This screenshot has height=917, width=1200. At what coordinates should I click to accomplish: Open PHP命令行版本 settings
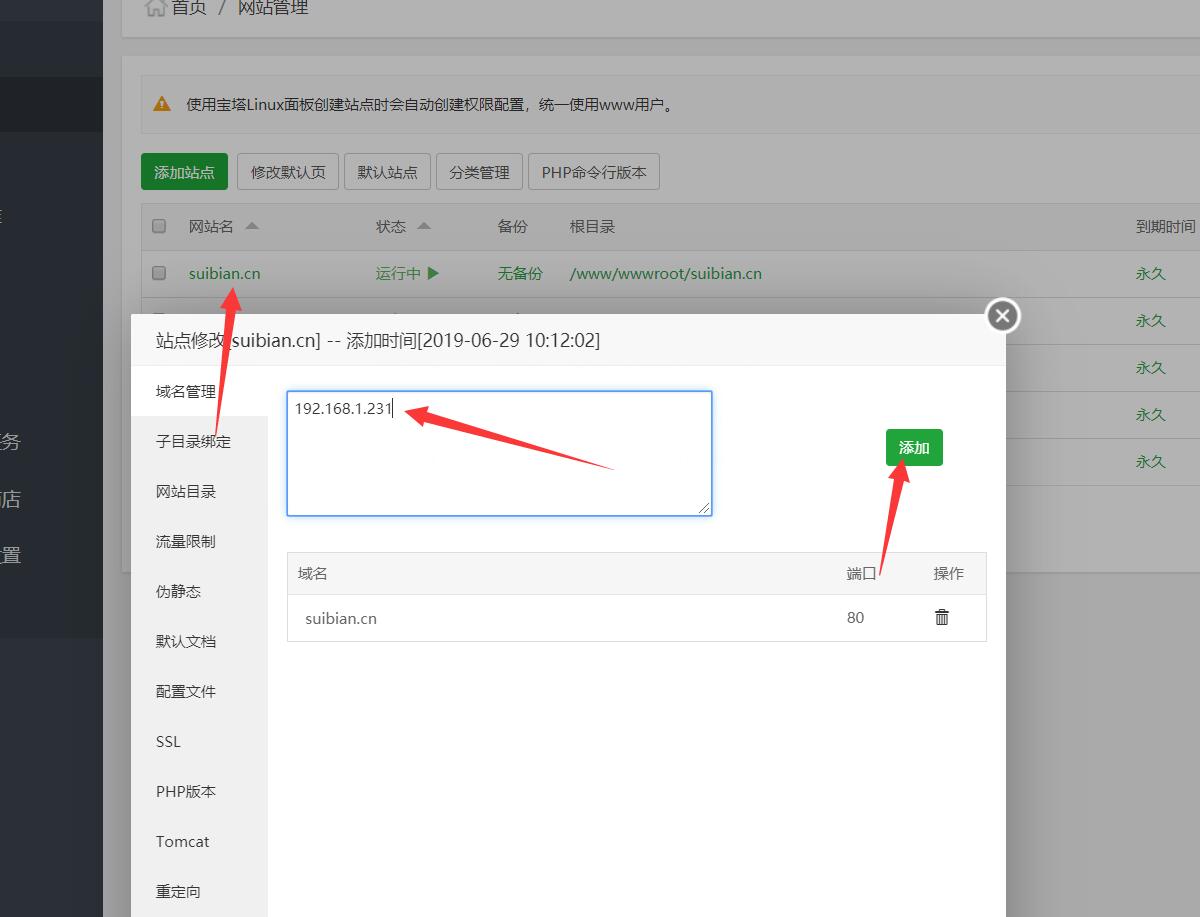click(594, 172)
